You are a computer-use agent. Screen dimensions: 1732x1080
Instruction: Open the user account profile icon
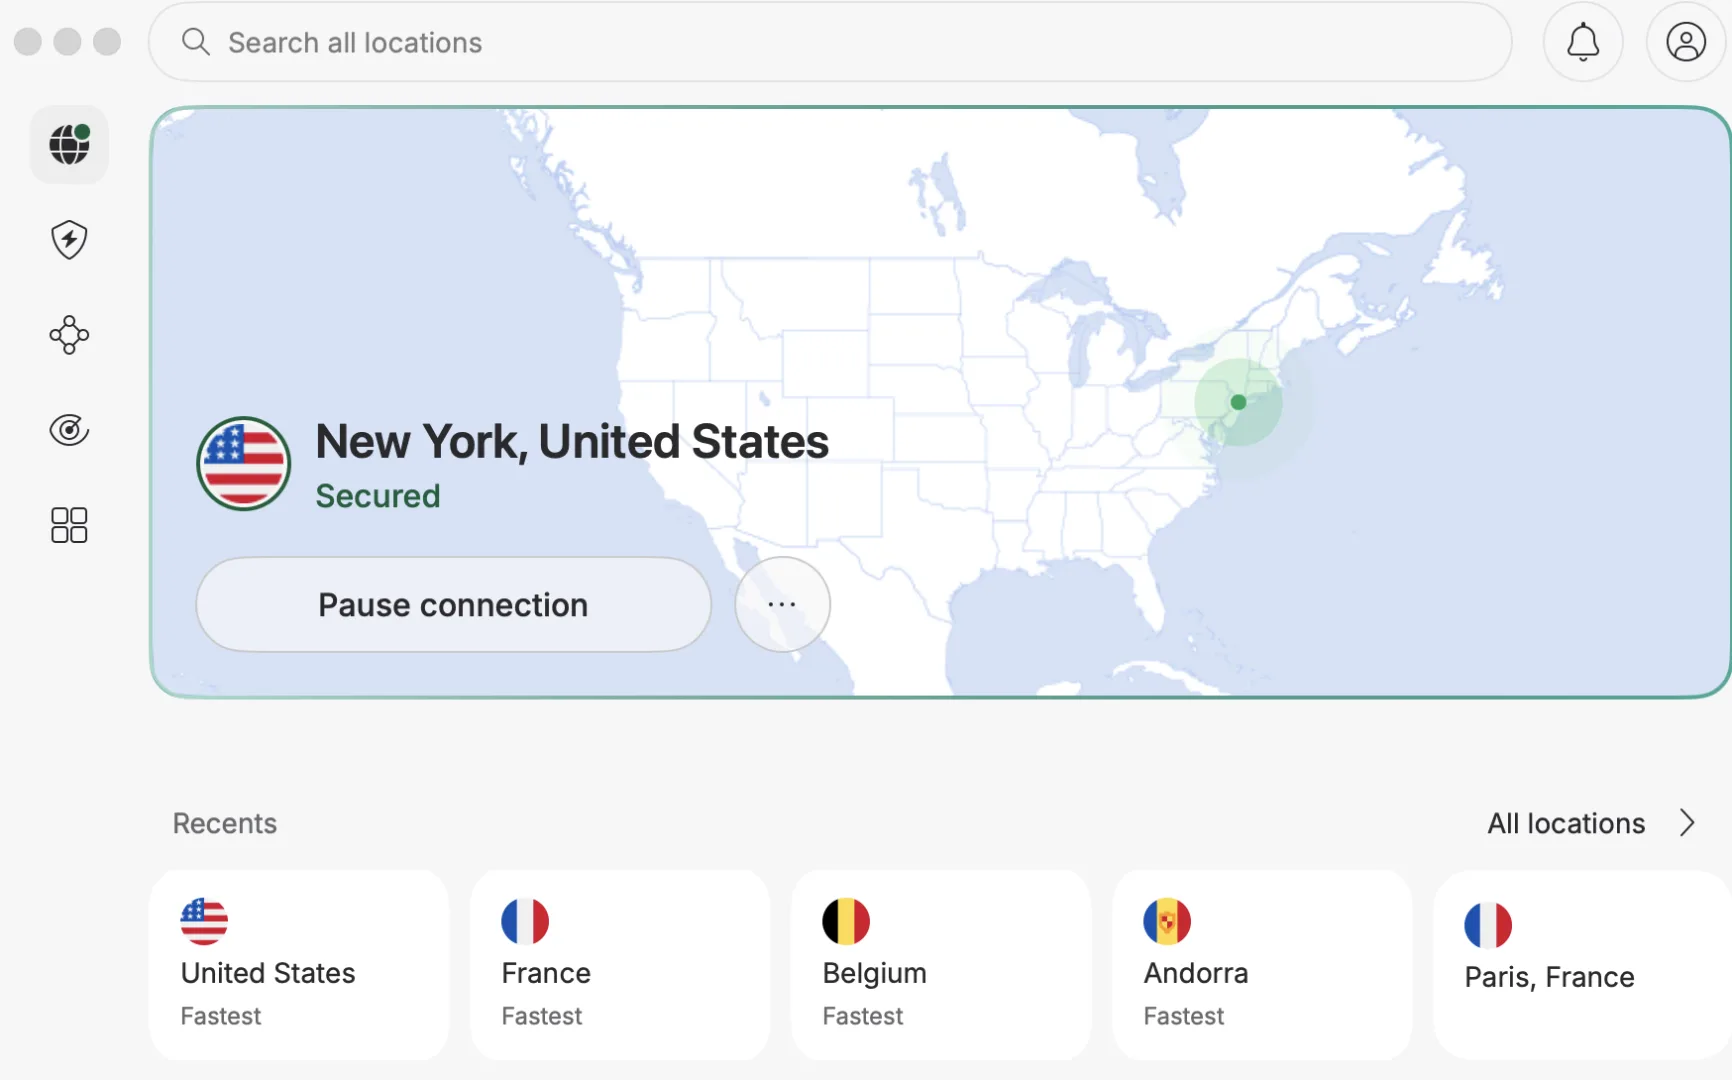coord(1686,42)
